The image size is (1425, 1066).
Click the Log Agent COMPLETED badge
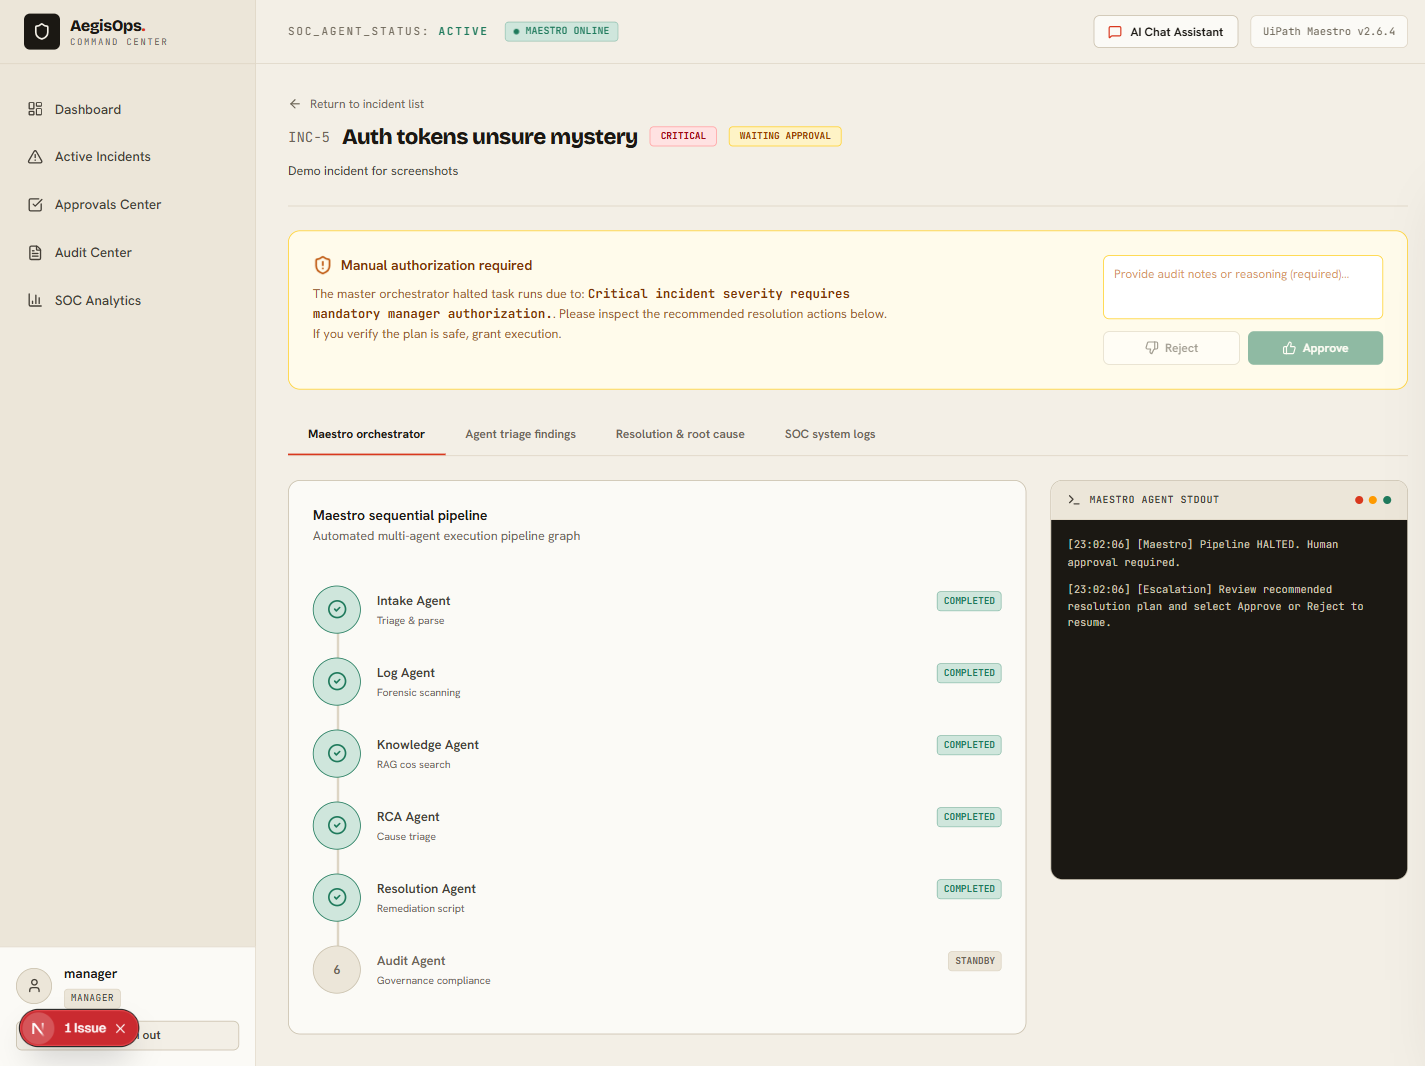pos(969,673)
